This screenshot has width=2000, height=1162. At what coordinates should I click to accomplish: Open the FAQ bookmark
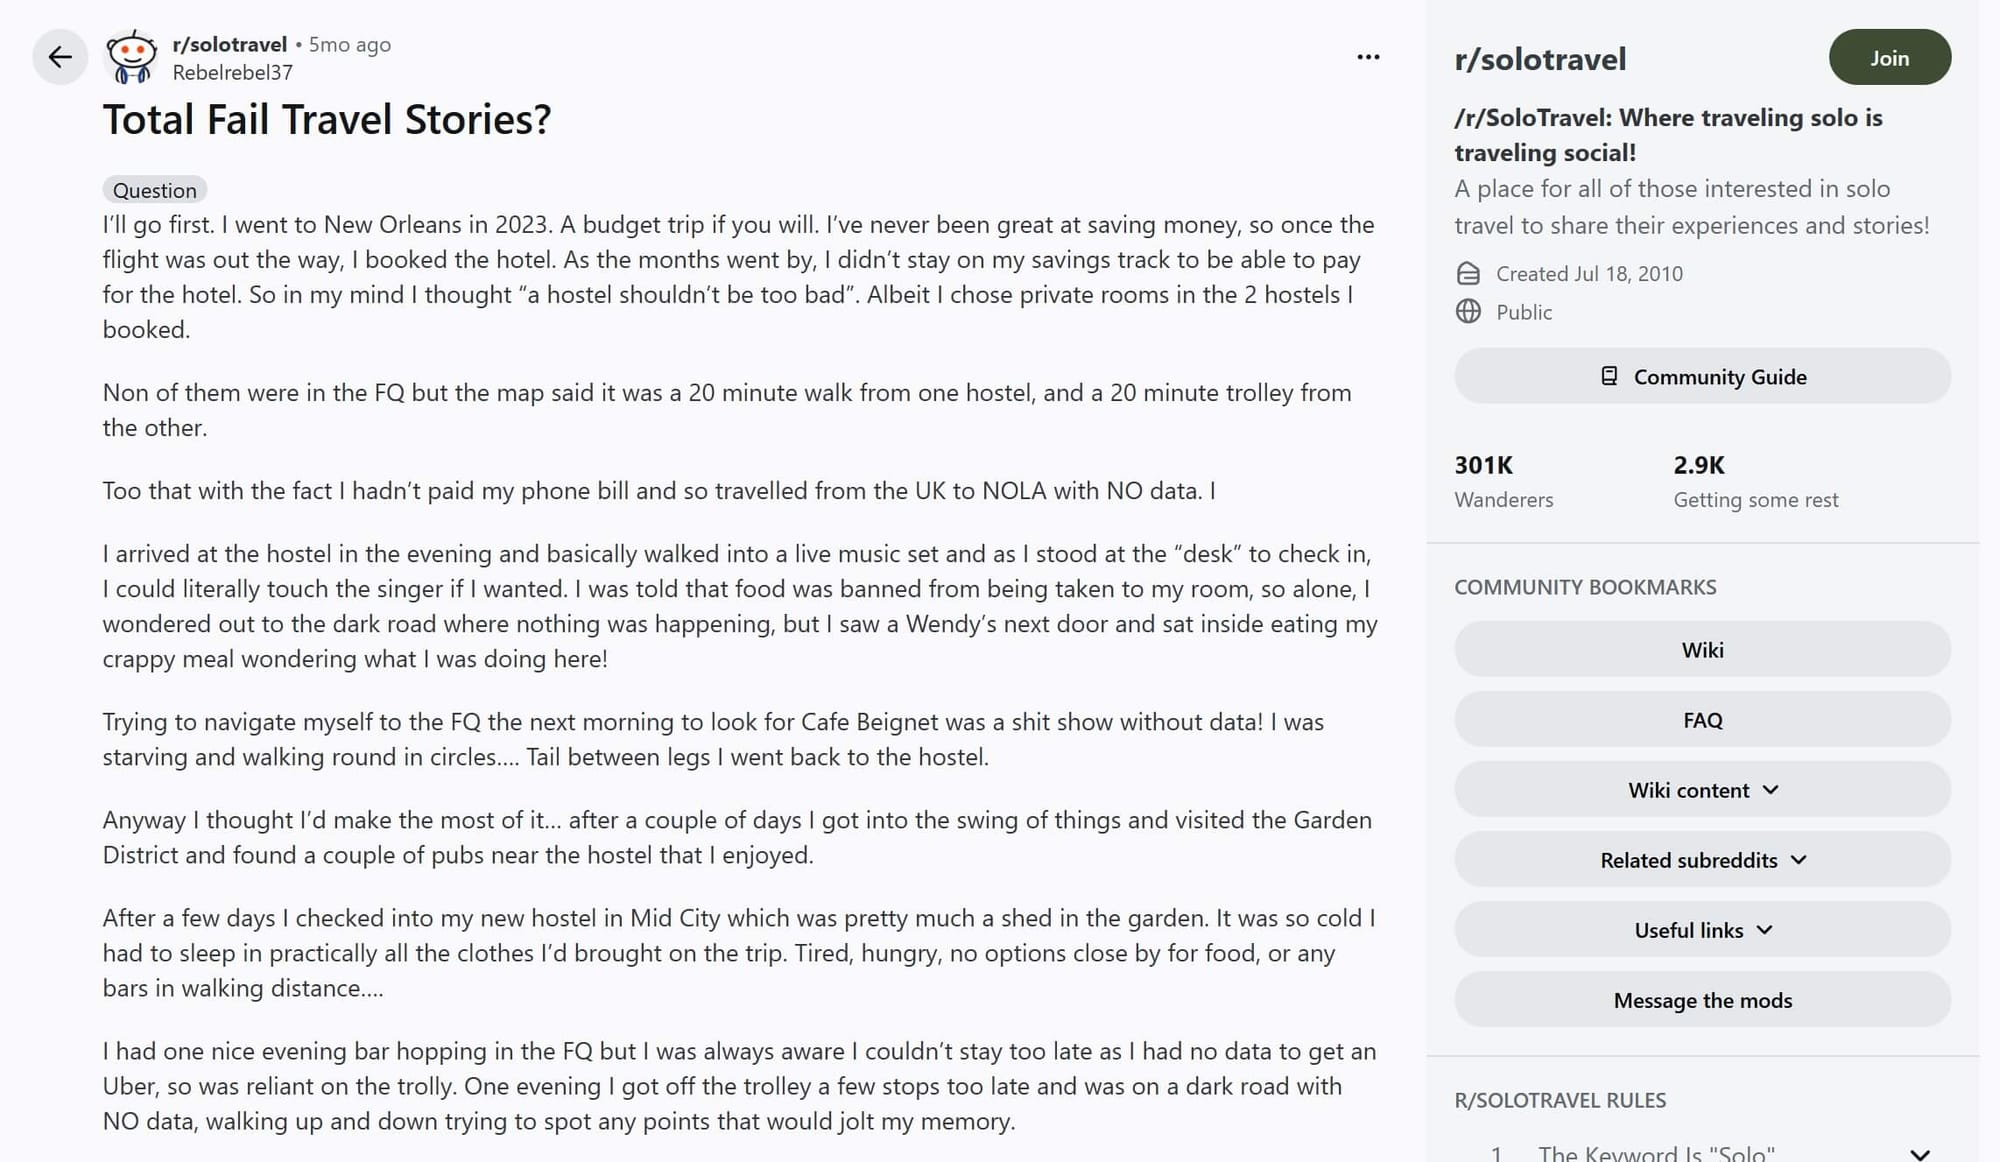(1702, 720)
